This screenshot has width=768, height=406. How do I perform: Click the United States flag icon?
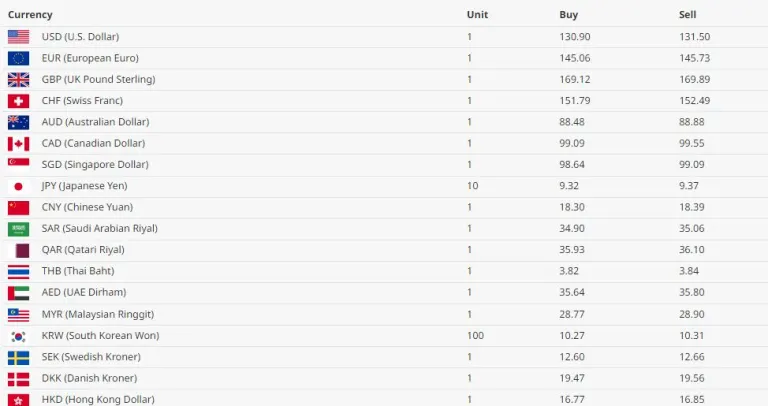[x=18, y=37]
